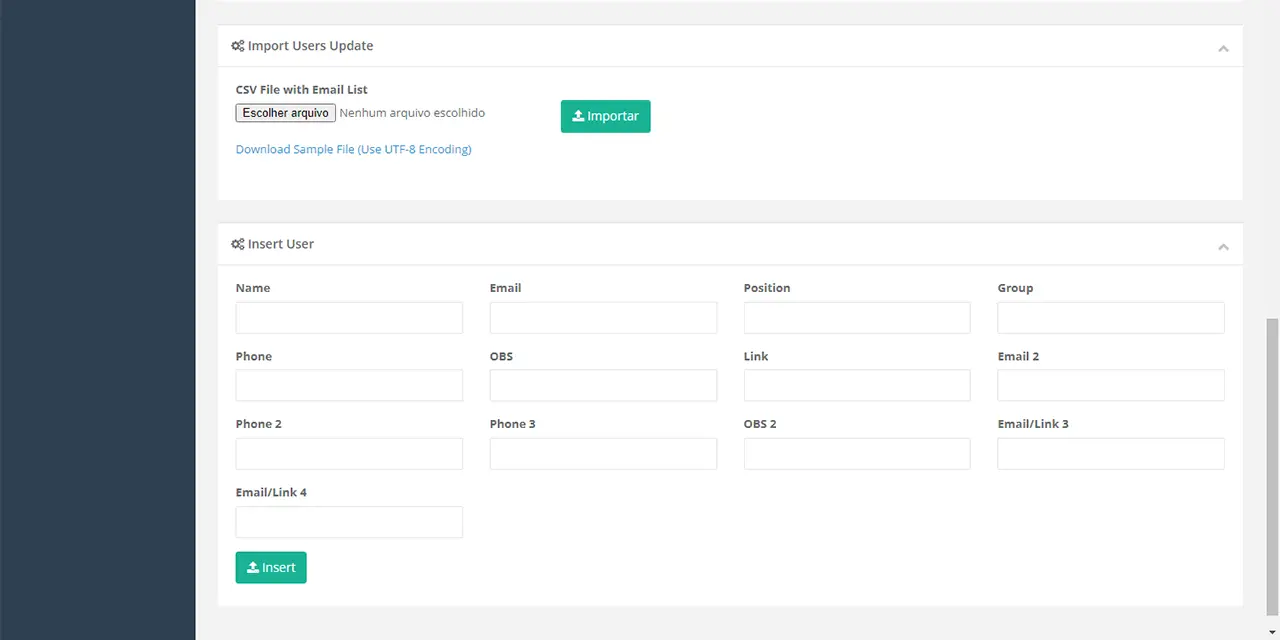Screen dimensions: 1280x640
Task: Click the Group text field
Action: click(x=1110, y=318)
